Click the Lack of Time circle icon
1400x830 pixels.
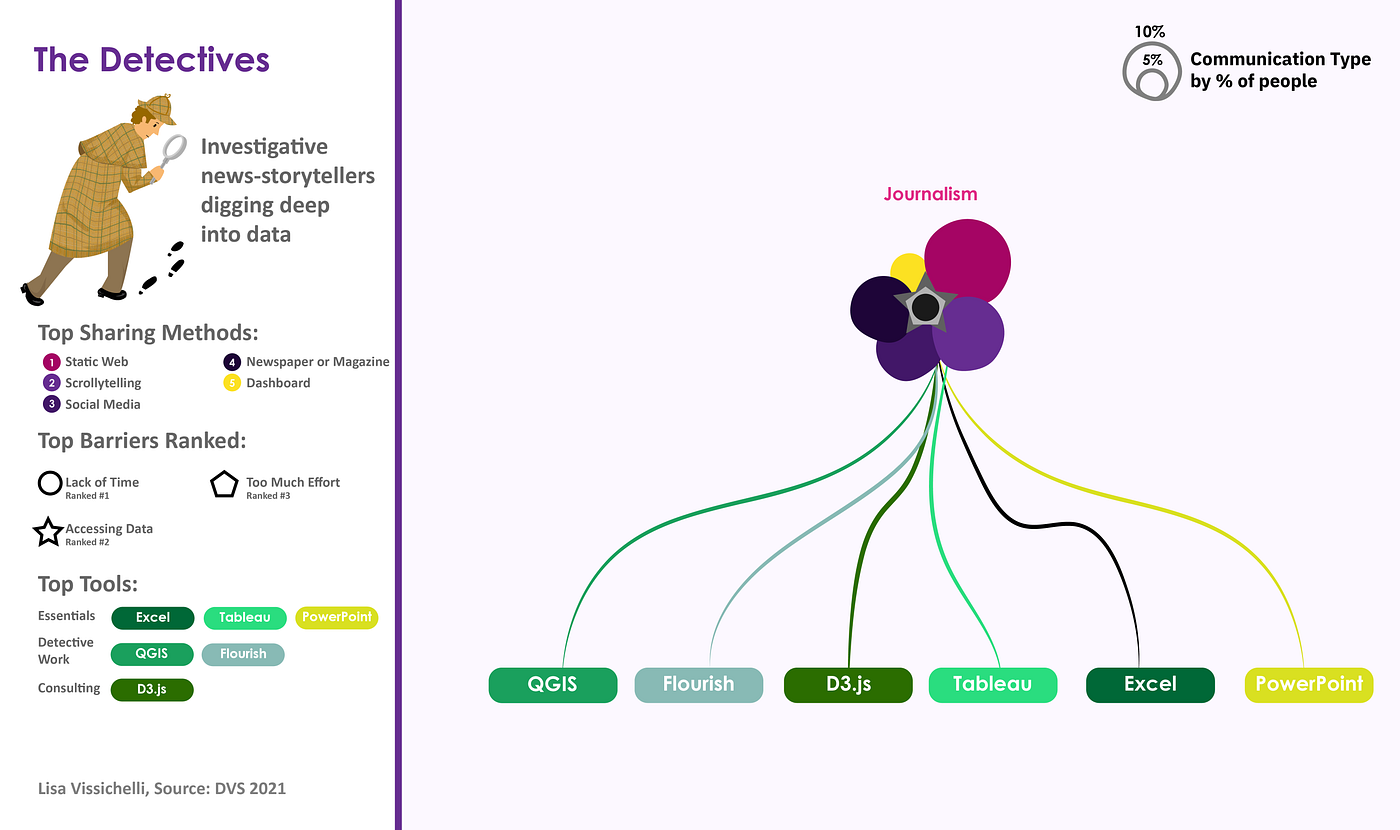50,484
